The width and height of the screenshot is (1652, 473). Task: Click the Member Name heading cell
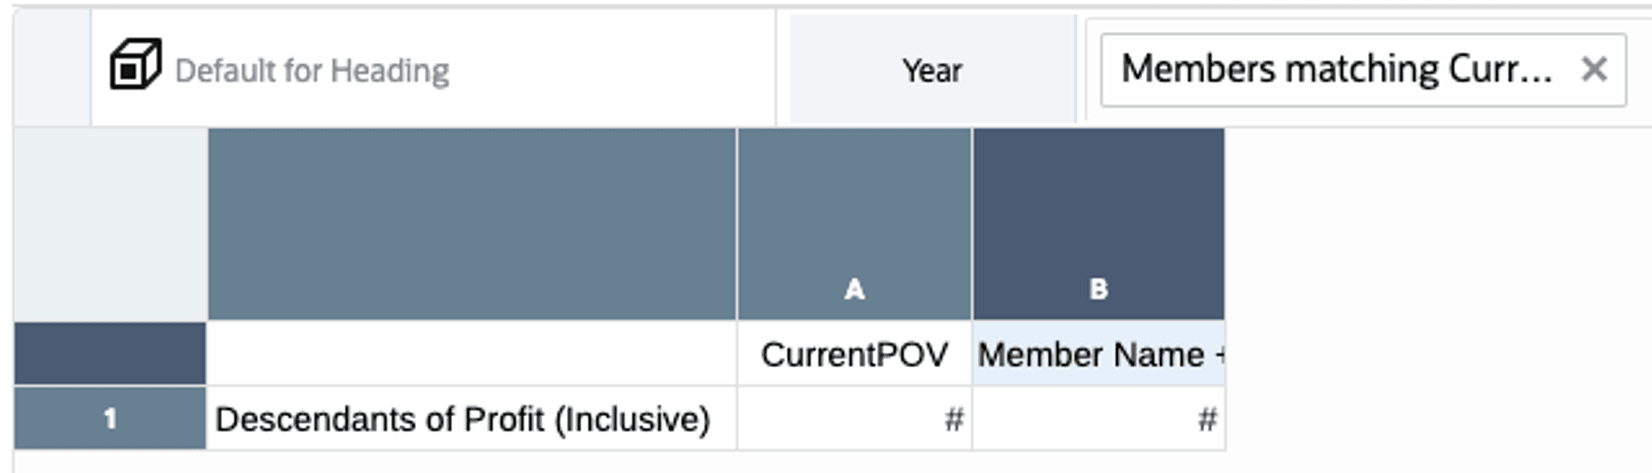pyautogui.click(x=1098, y=354)
